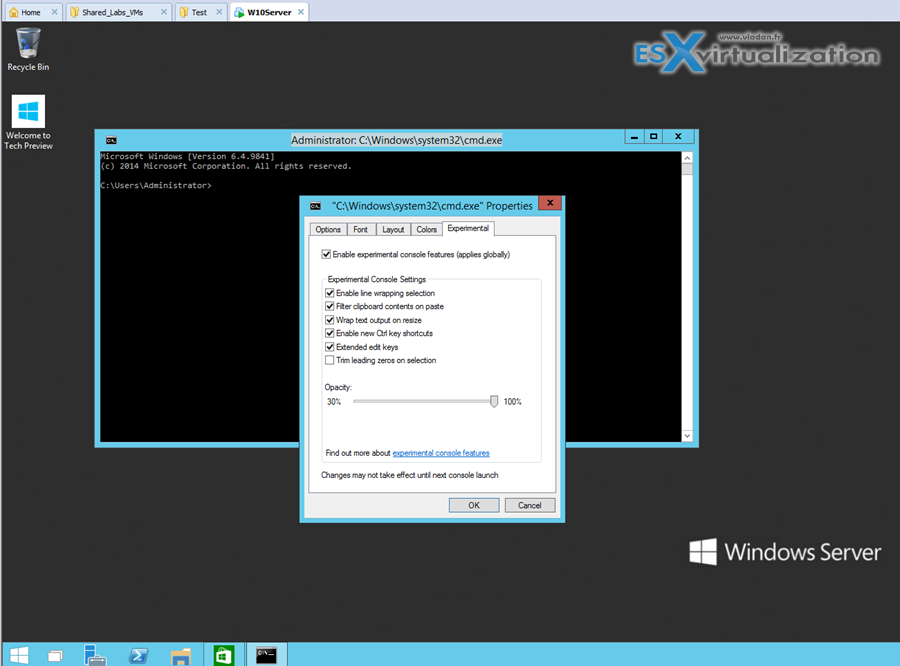Click the cmd window title bar system icon
Screen dimensions: 900x666
pos(111,140)
